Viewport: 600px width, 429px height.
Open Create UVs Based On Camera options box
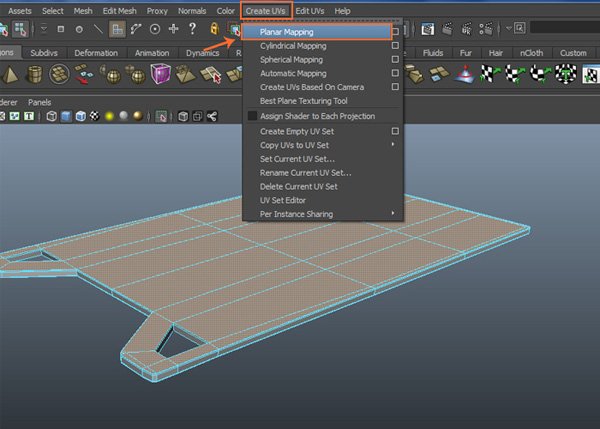(395, 87)
